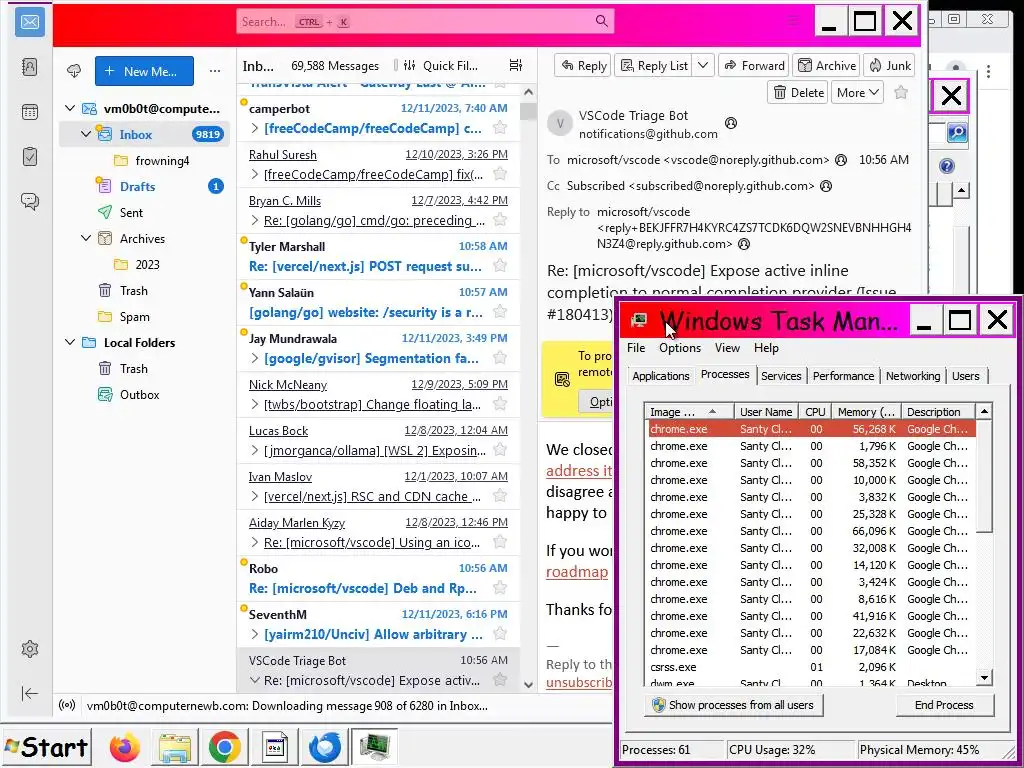Open the Reply List dropdown arrow
The height and width of the screenshot is (768, 1024).
click(703, 65)
